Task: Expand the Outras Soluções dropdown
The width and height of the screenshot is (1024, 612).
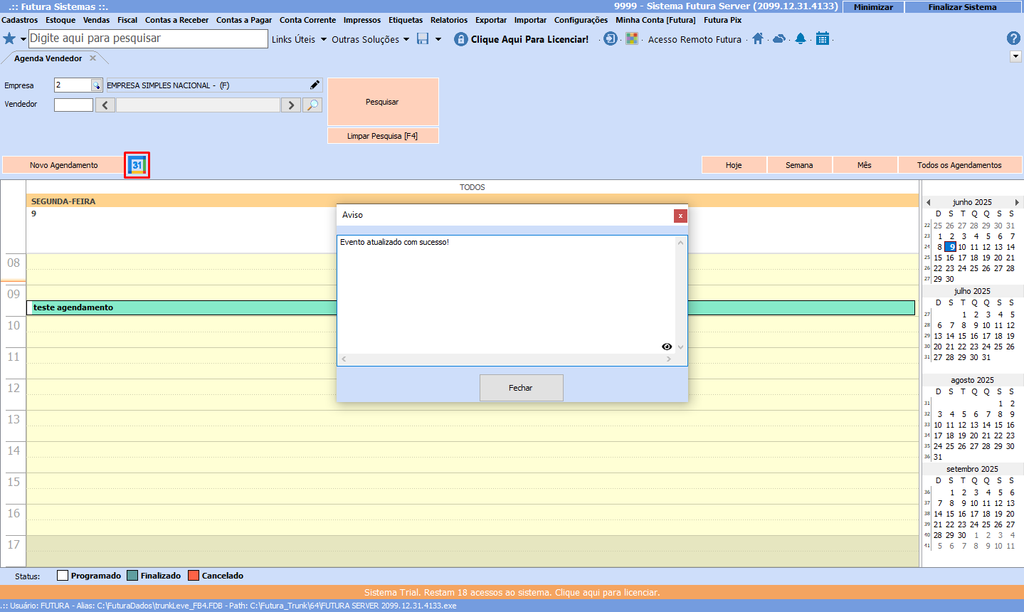Action: coord(370,40)
